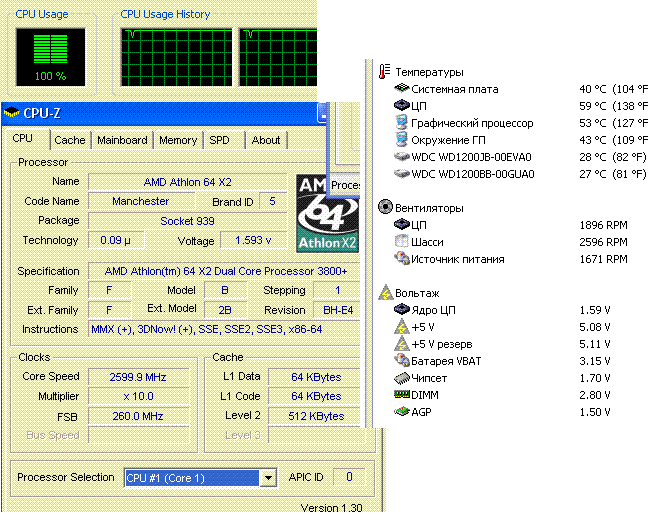Click the Источник питания icon

coord(401,258)
